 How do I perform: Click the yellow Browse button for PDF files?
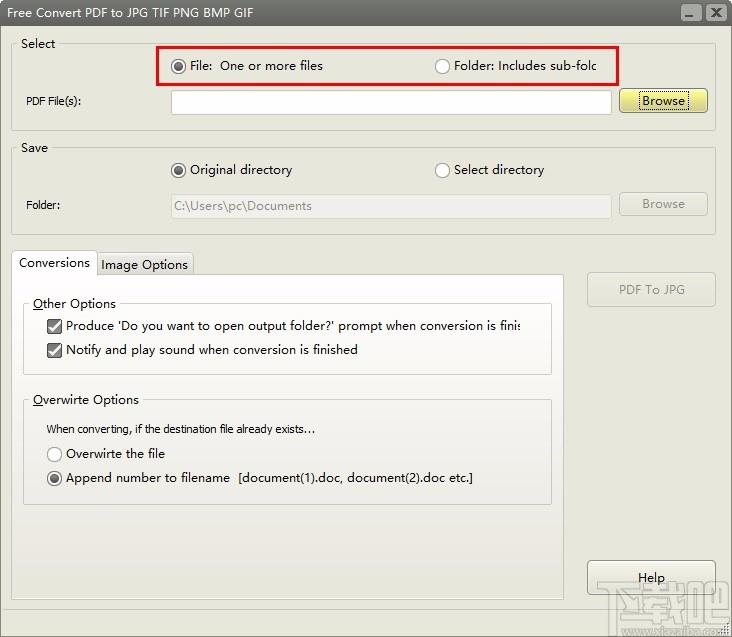(663, 101)
